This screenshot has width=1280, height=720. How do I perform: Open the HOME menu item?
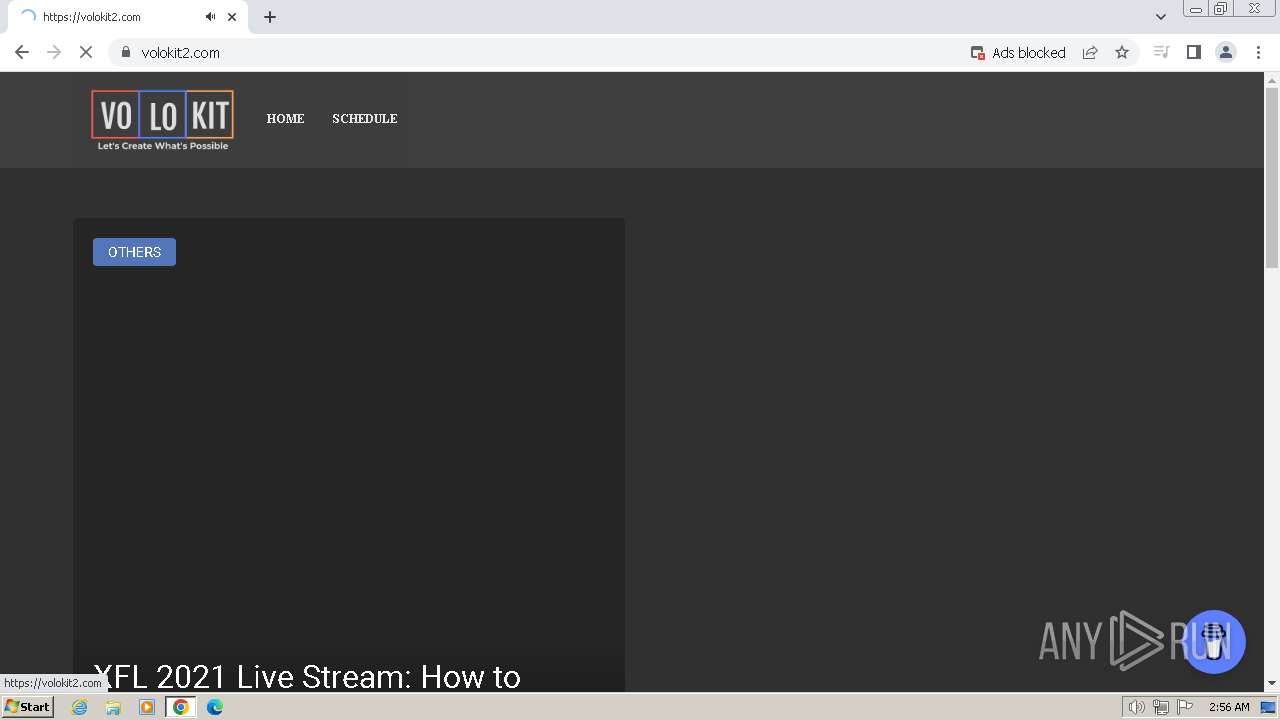pyautogui.click(x=285, y=118)
